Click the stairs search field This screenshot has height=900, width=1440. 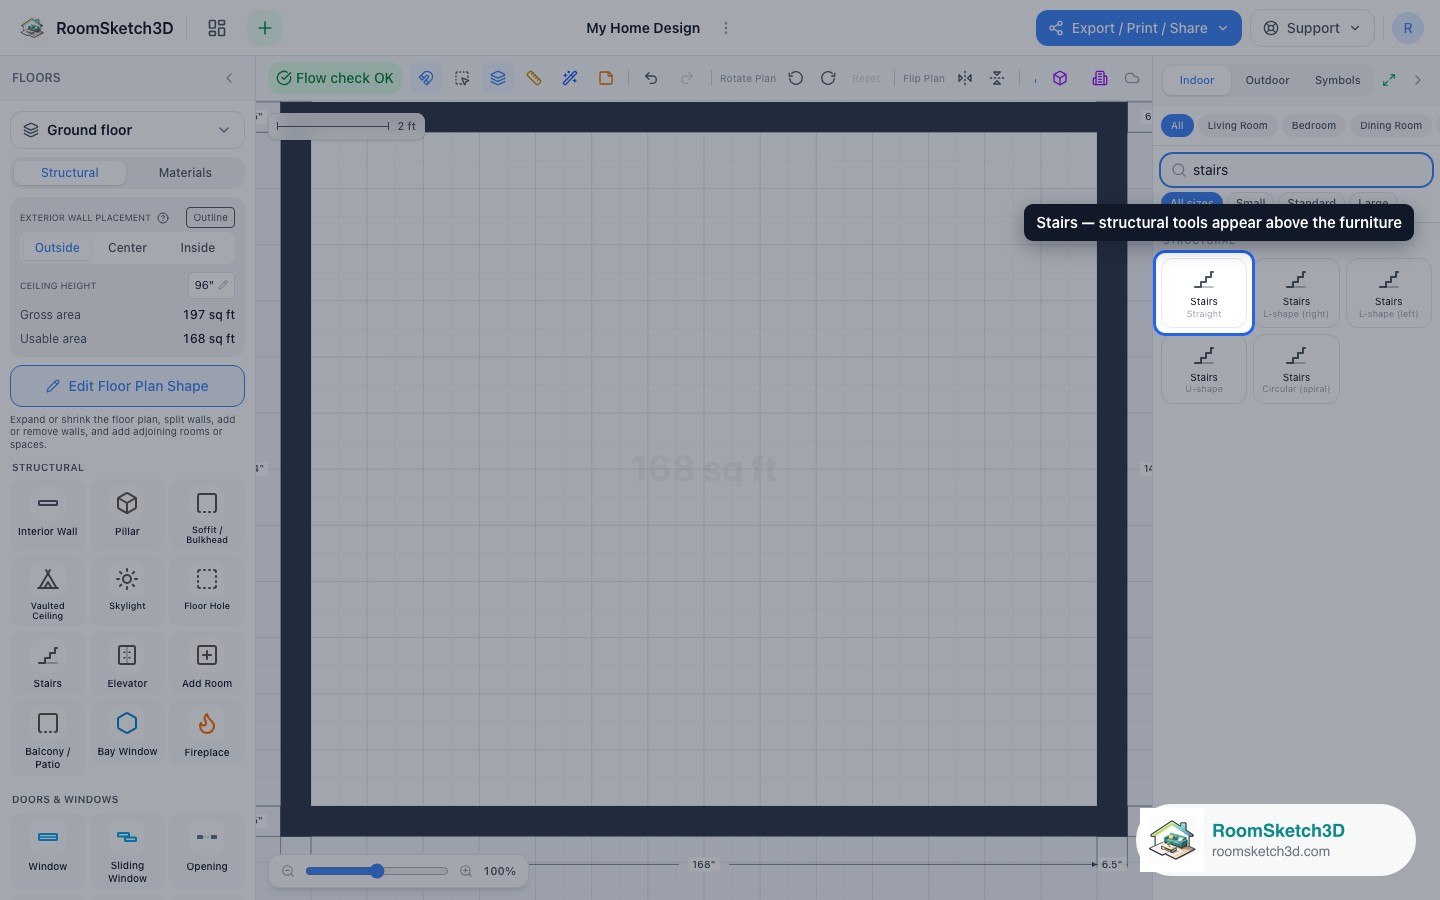(1296, 170)
